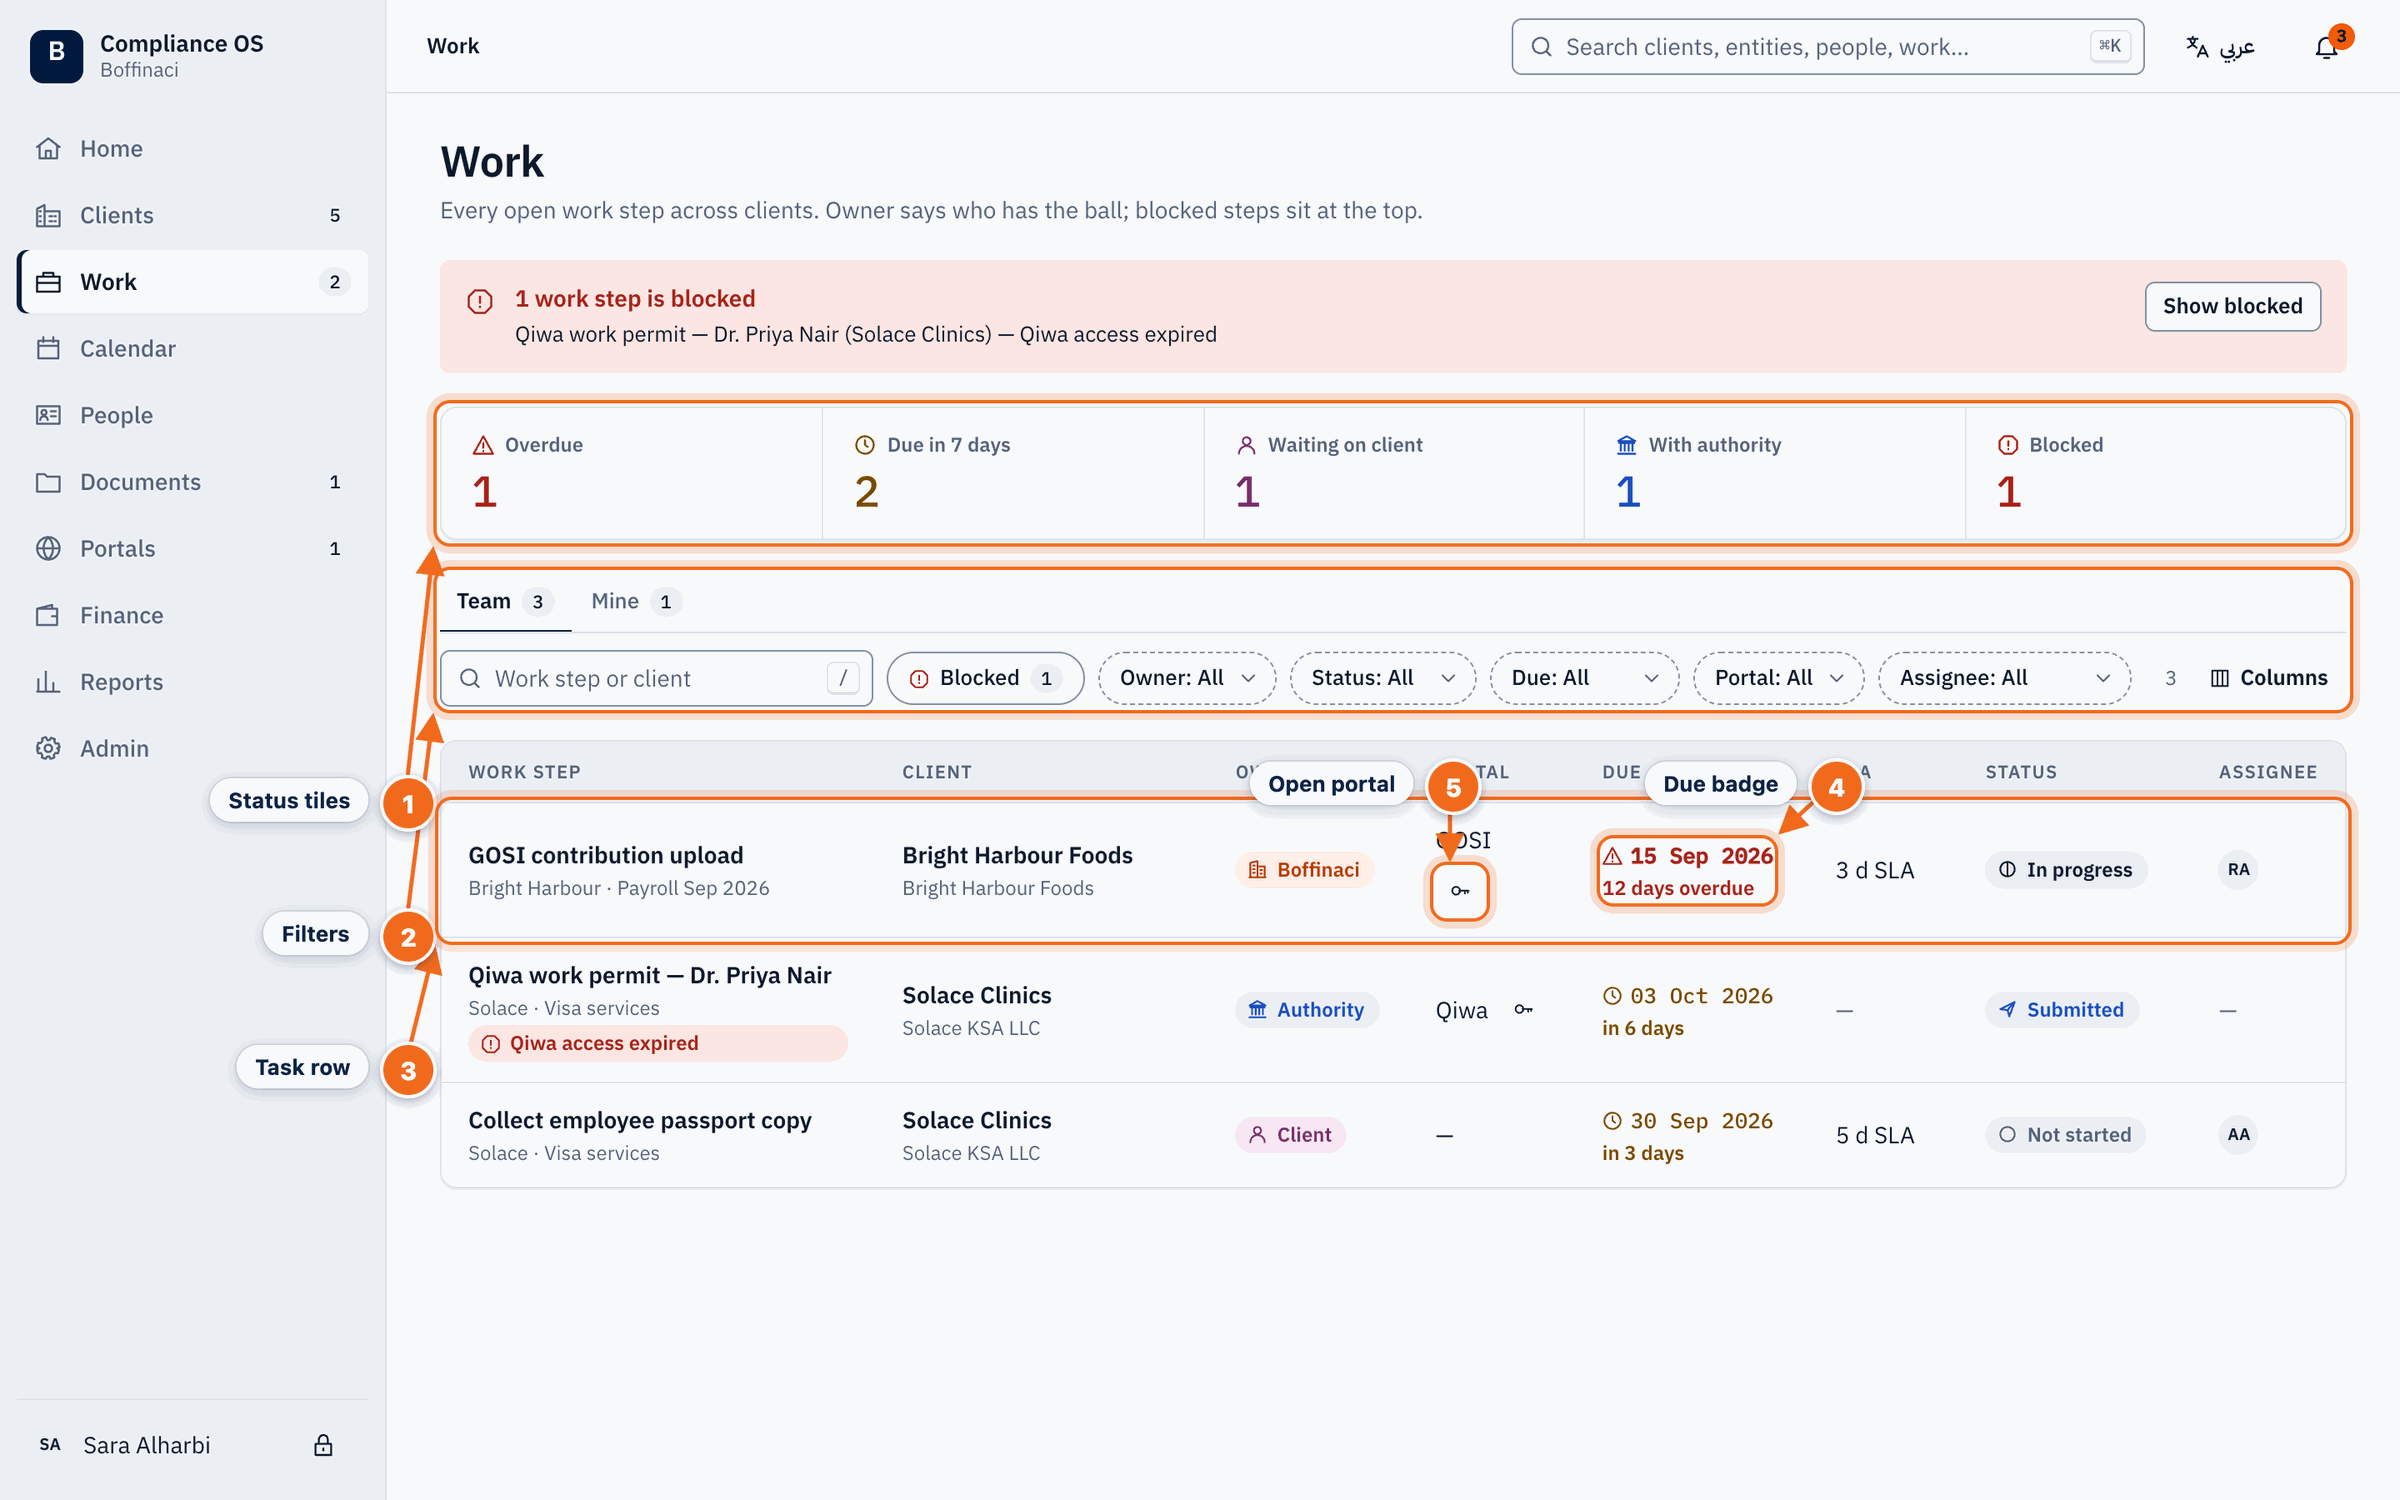Open Finance in sidebar
Viewport: 2400px width, 1500px height.
(193, 615)
